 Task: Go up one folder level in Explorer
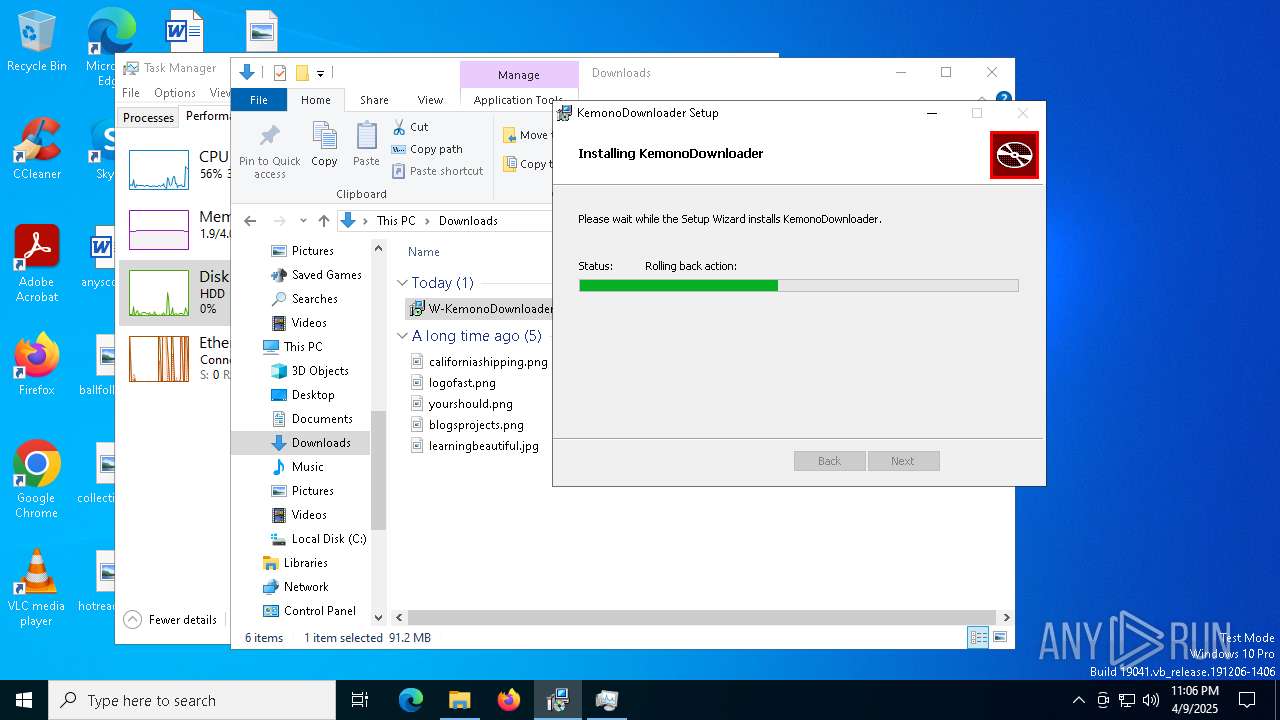(323, 221)
